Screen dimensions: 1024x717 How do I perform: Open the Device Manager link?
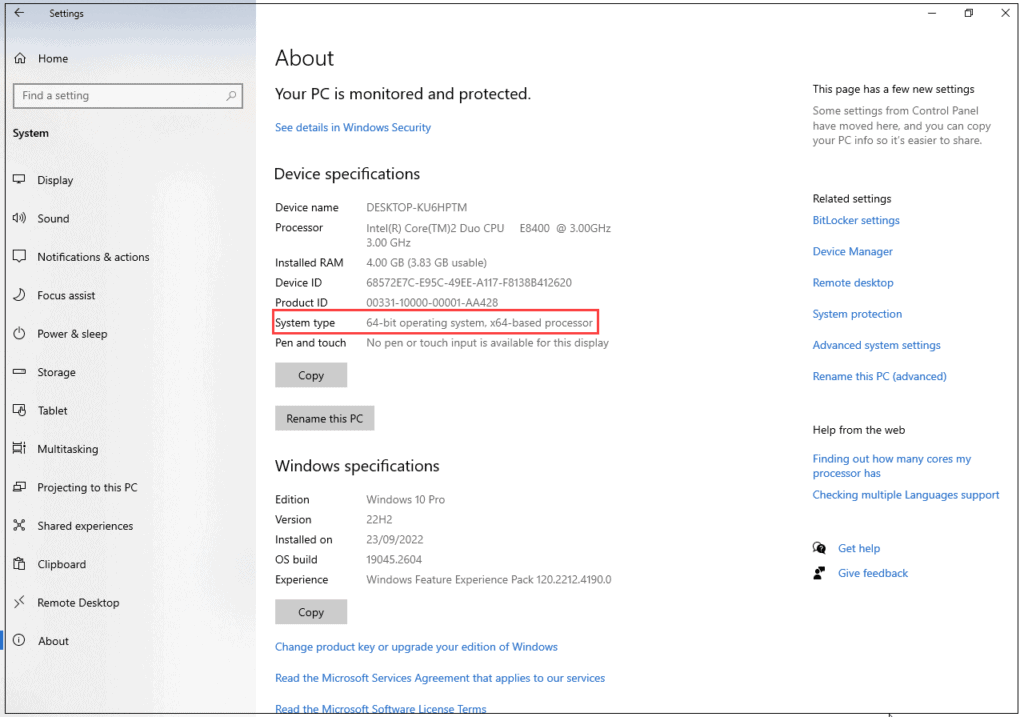(x=852, y=252)
